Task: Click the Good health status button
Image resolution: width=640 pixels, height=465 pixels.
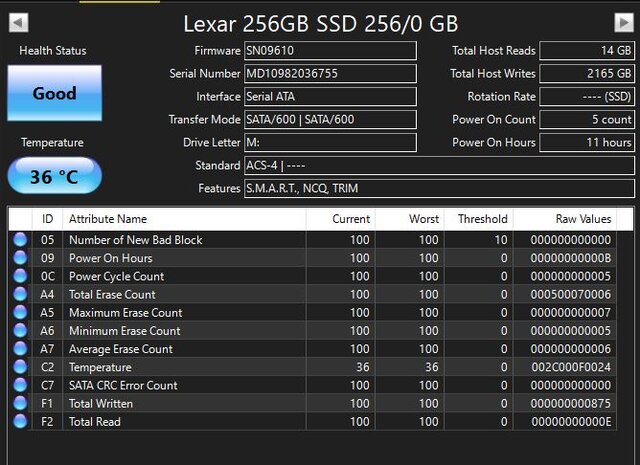Action: tap(54, 93)
